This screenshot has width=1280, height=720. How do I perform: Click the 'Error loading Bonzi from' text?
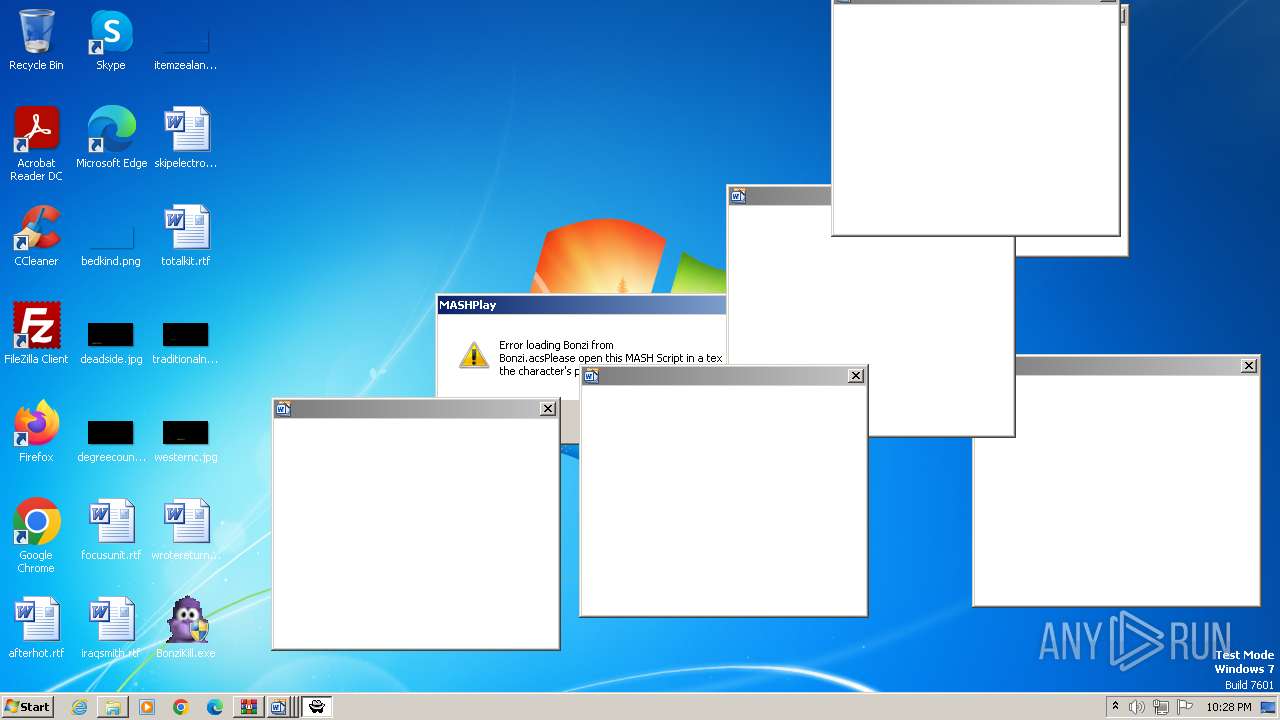point(556,345)
